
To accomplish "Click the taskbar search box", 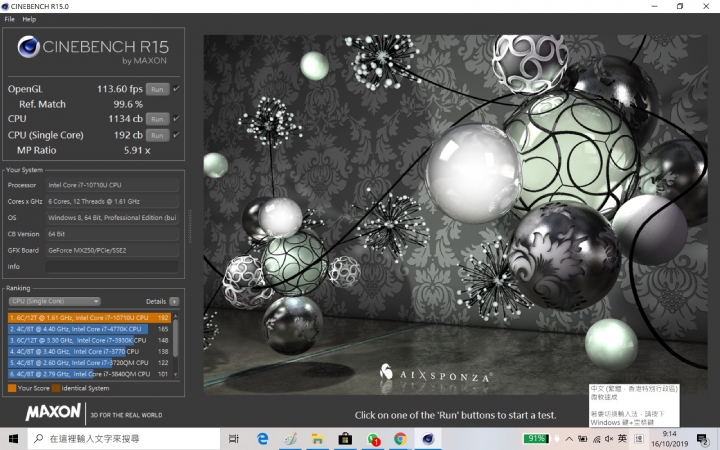I will [x=124, y=439].
